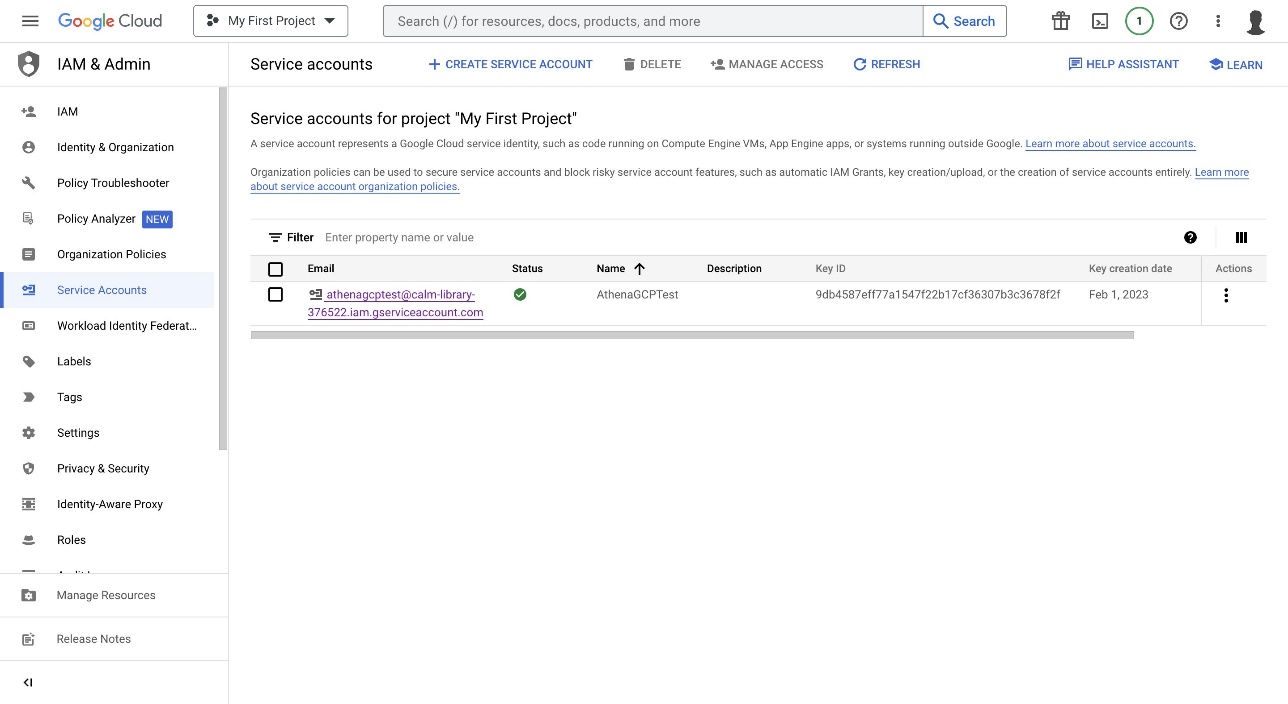Open Privacy & Security page
Screen dimensions: 1288x704
pos(103,469)
